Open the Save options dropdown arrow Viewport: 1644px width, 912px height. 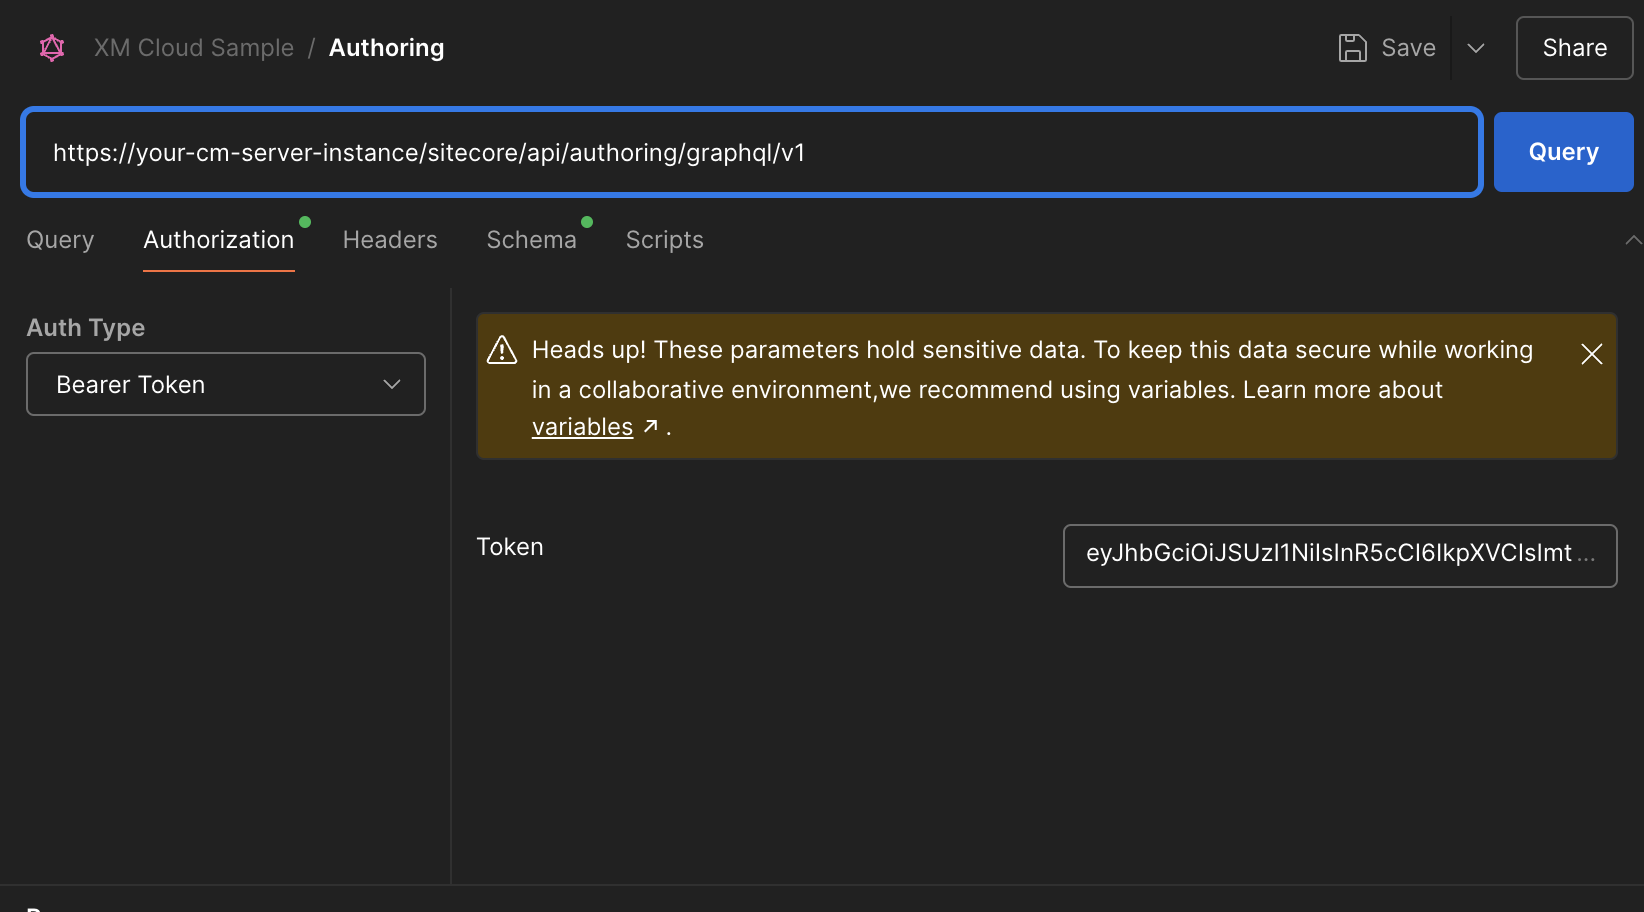click(1476, 48)
